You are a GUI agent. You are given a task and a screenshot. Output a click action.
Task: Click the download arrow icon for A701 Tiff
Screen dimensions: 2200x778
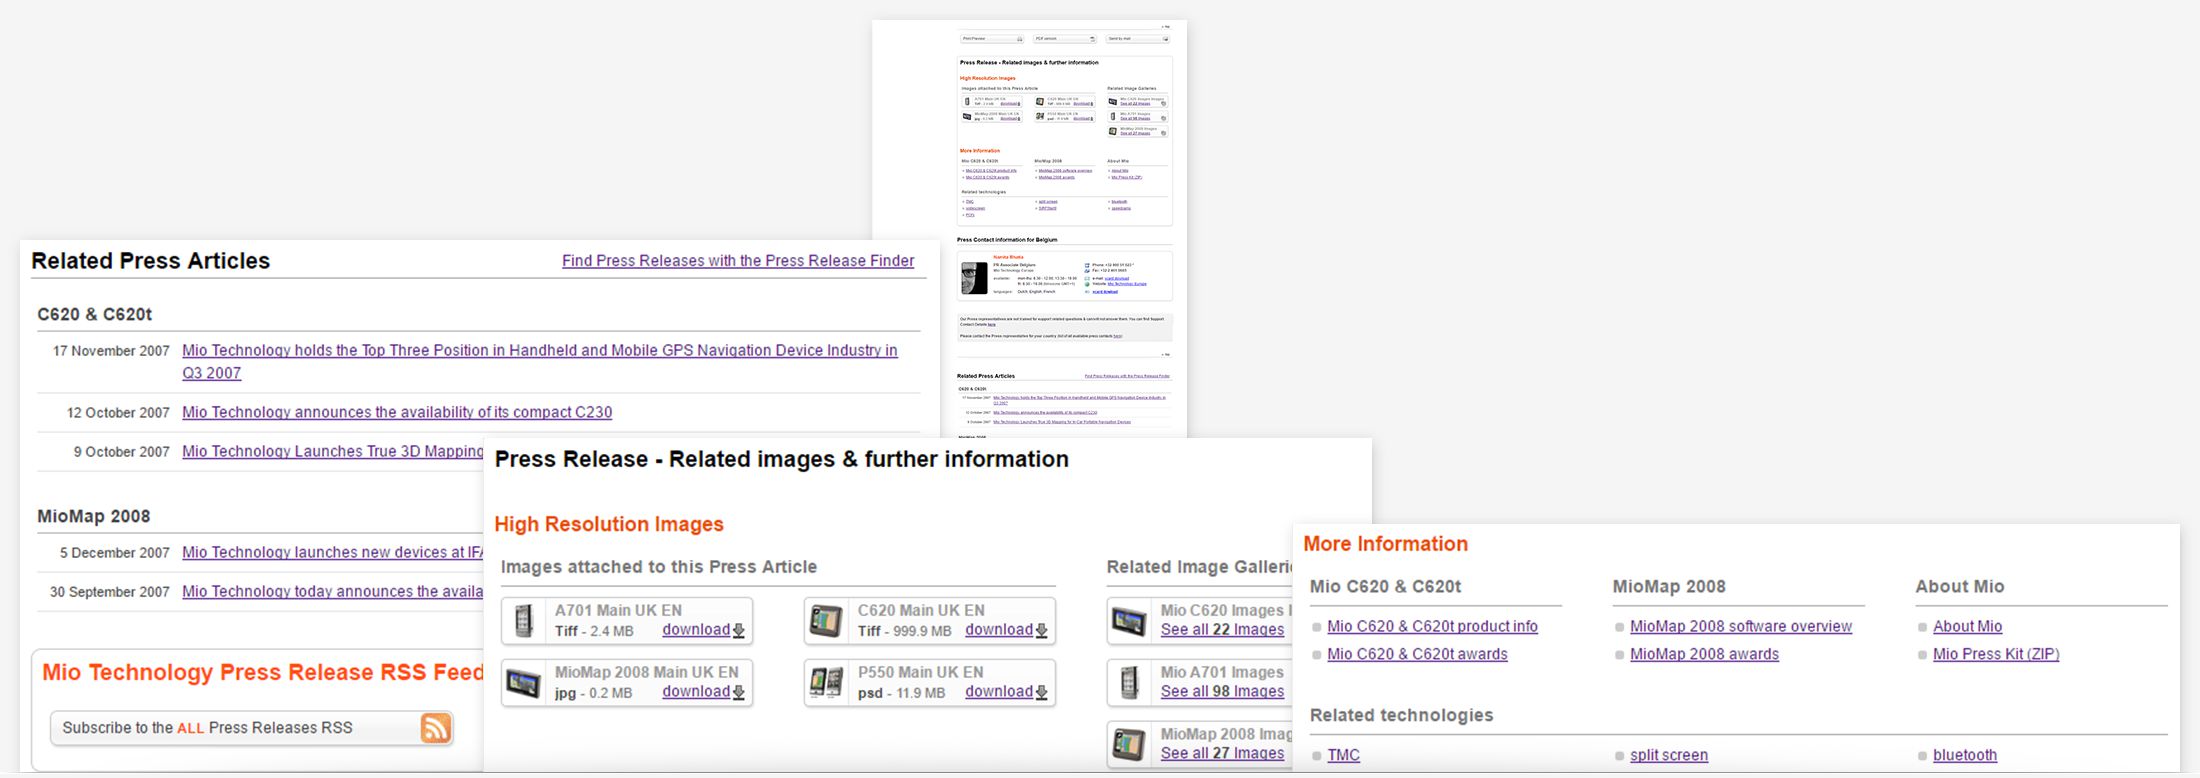tap(739, 631)
